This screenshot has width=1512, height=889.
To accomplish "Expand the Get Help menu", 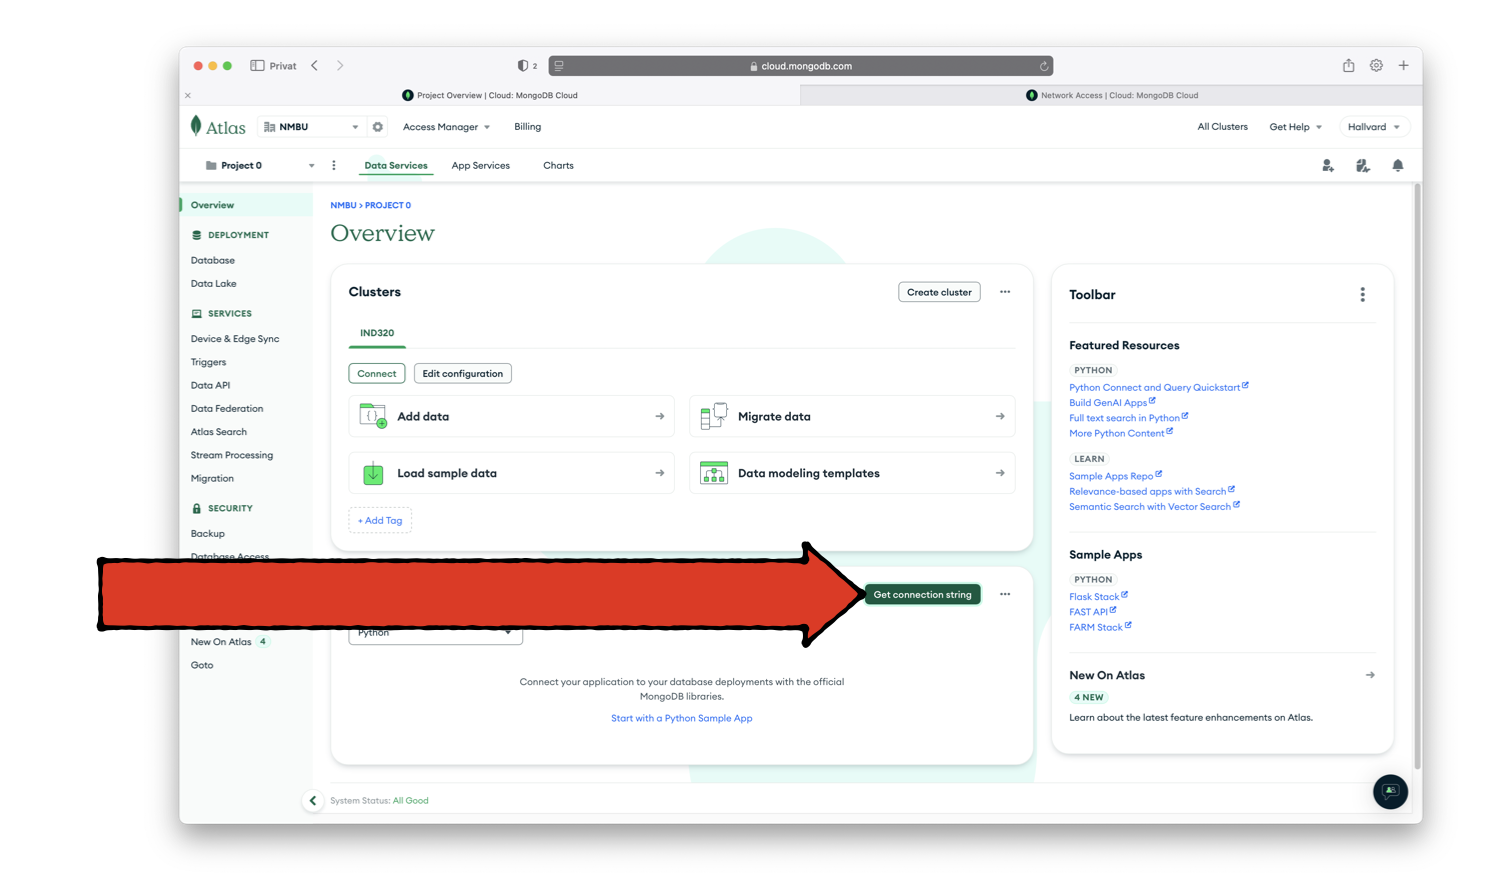I will (x=1296, y=127).
